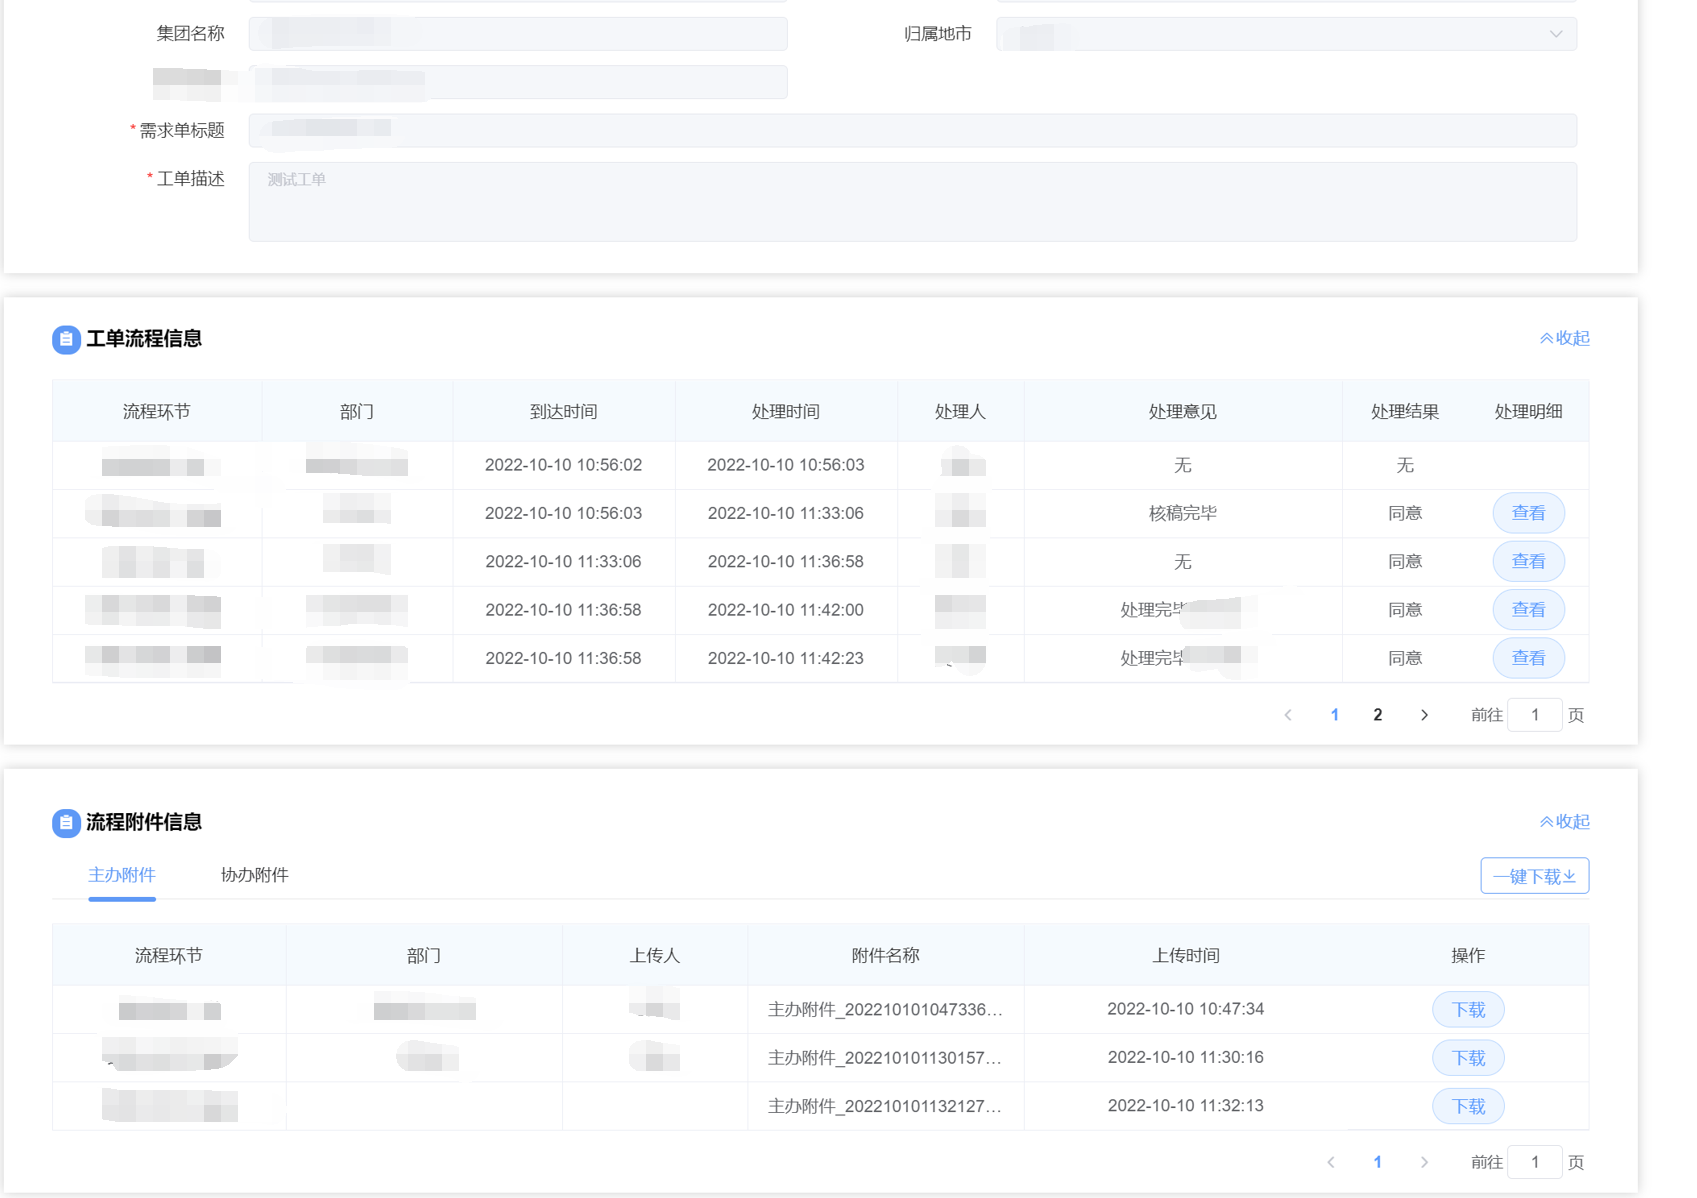
Task: Download attachment uploaded at 2022-10-10 10:47:34
Action: (x=1468, y=1010)
